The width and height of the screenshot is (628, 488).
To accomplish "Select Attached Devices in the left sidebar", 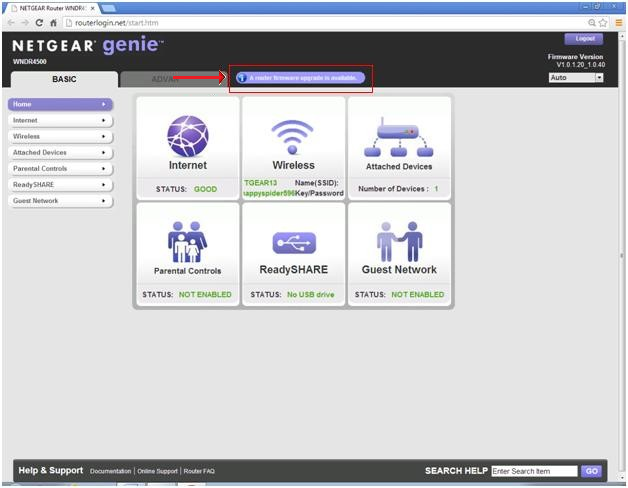I will 60,152.
